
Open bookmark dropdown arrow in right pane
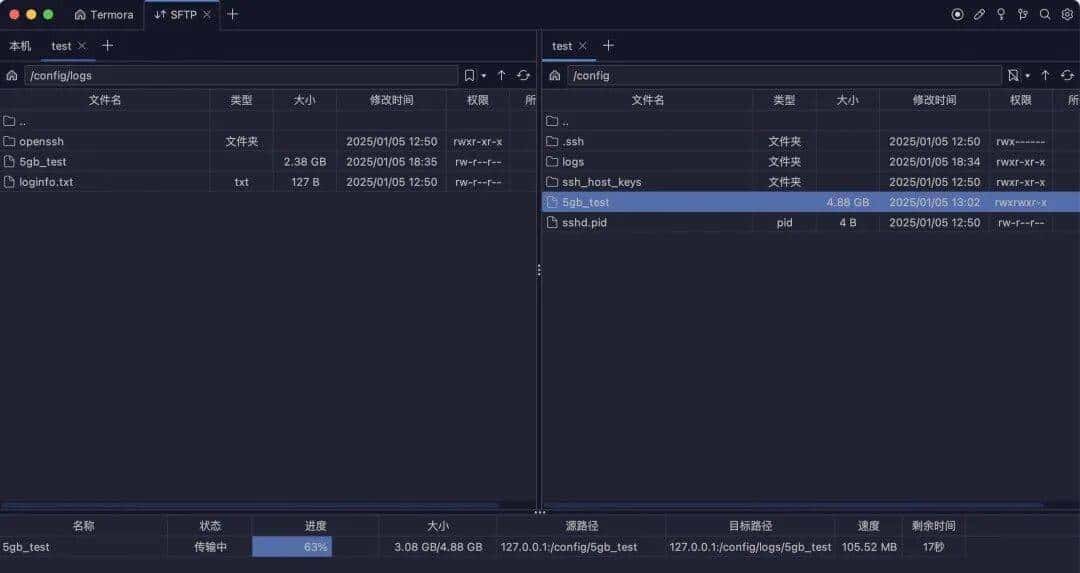pos(1027,76)
